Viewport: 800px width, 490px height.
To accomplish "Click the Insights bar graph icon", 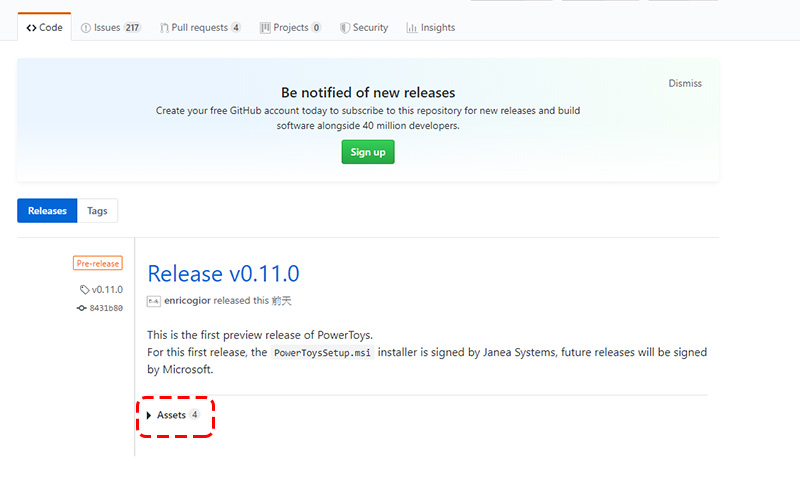I will tap(412, 28).
